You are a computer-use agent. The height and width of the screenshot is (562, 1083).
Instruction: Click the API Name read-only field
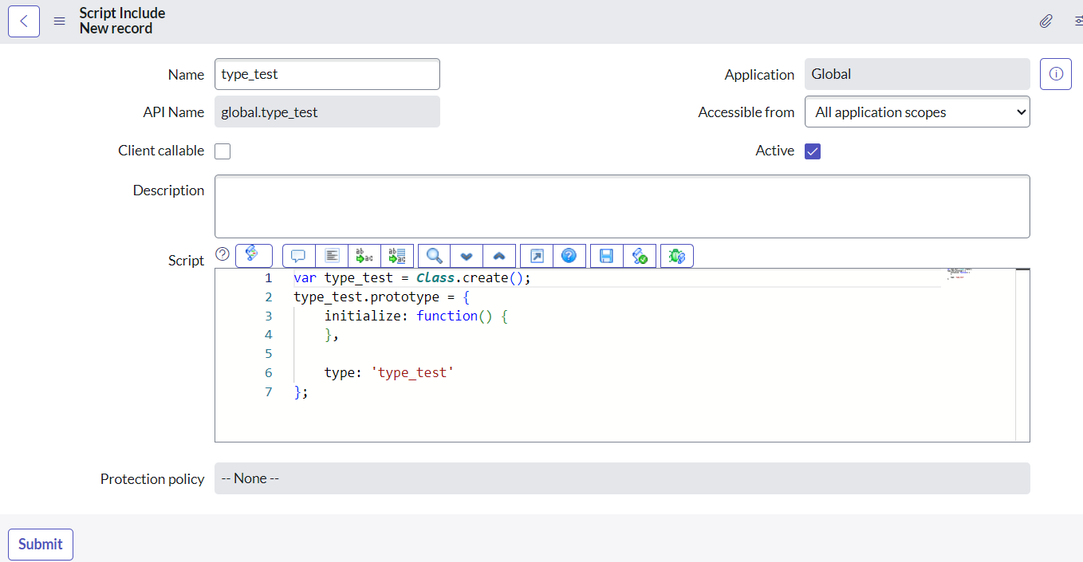click(x=327, y=112)
